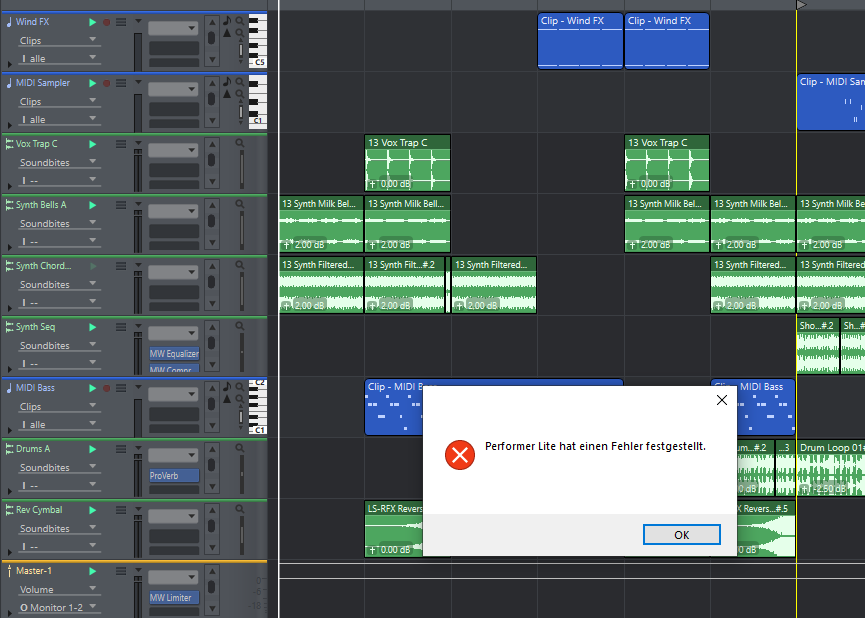Click the master fader icon of Master-1 track
Viewport: 865px width, 618px height.
click(x=9, y=571)
